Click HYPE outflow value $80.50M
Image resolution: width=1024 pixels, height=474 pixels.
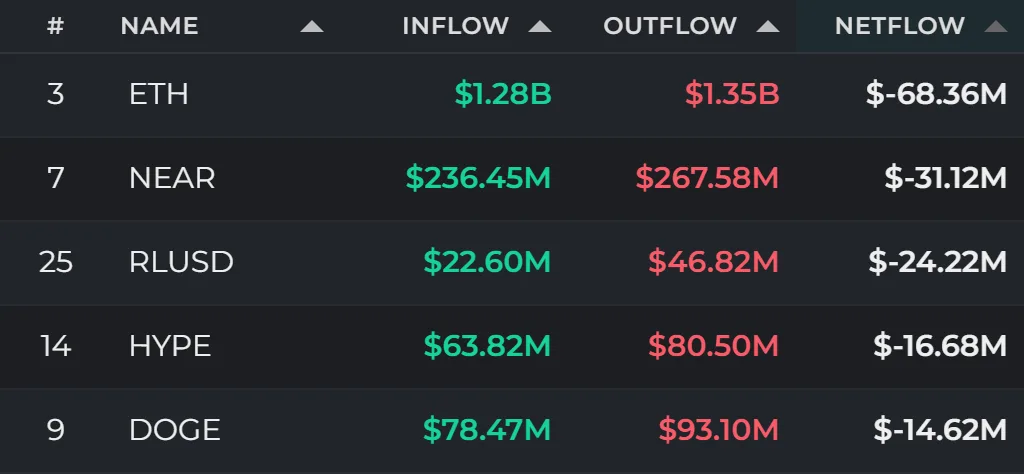click(x=714, y=346)
